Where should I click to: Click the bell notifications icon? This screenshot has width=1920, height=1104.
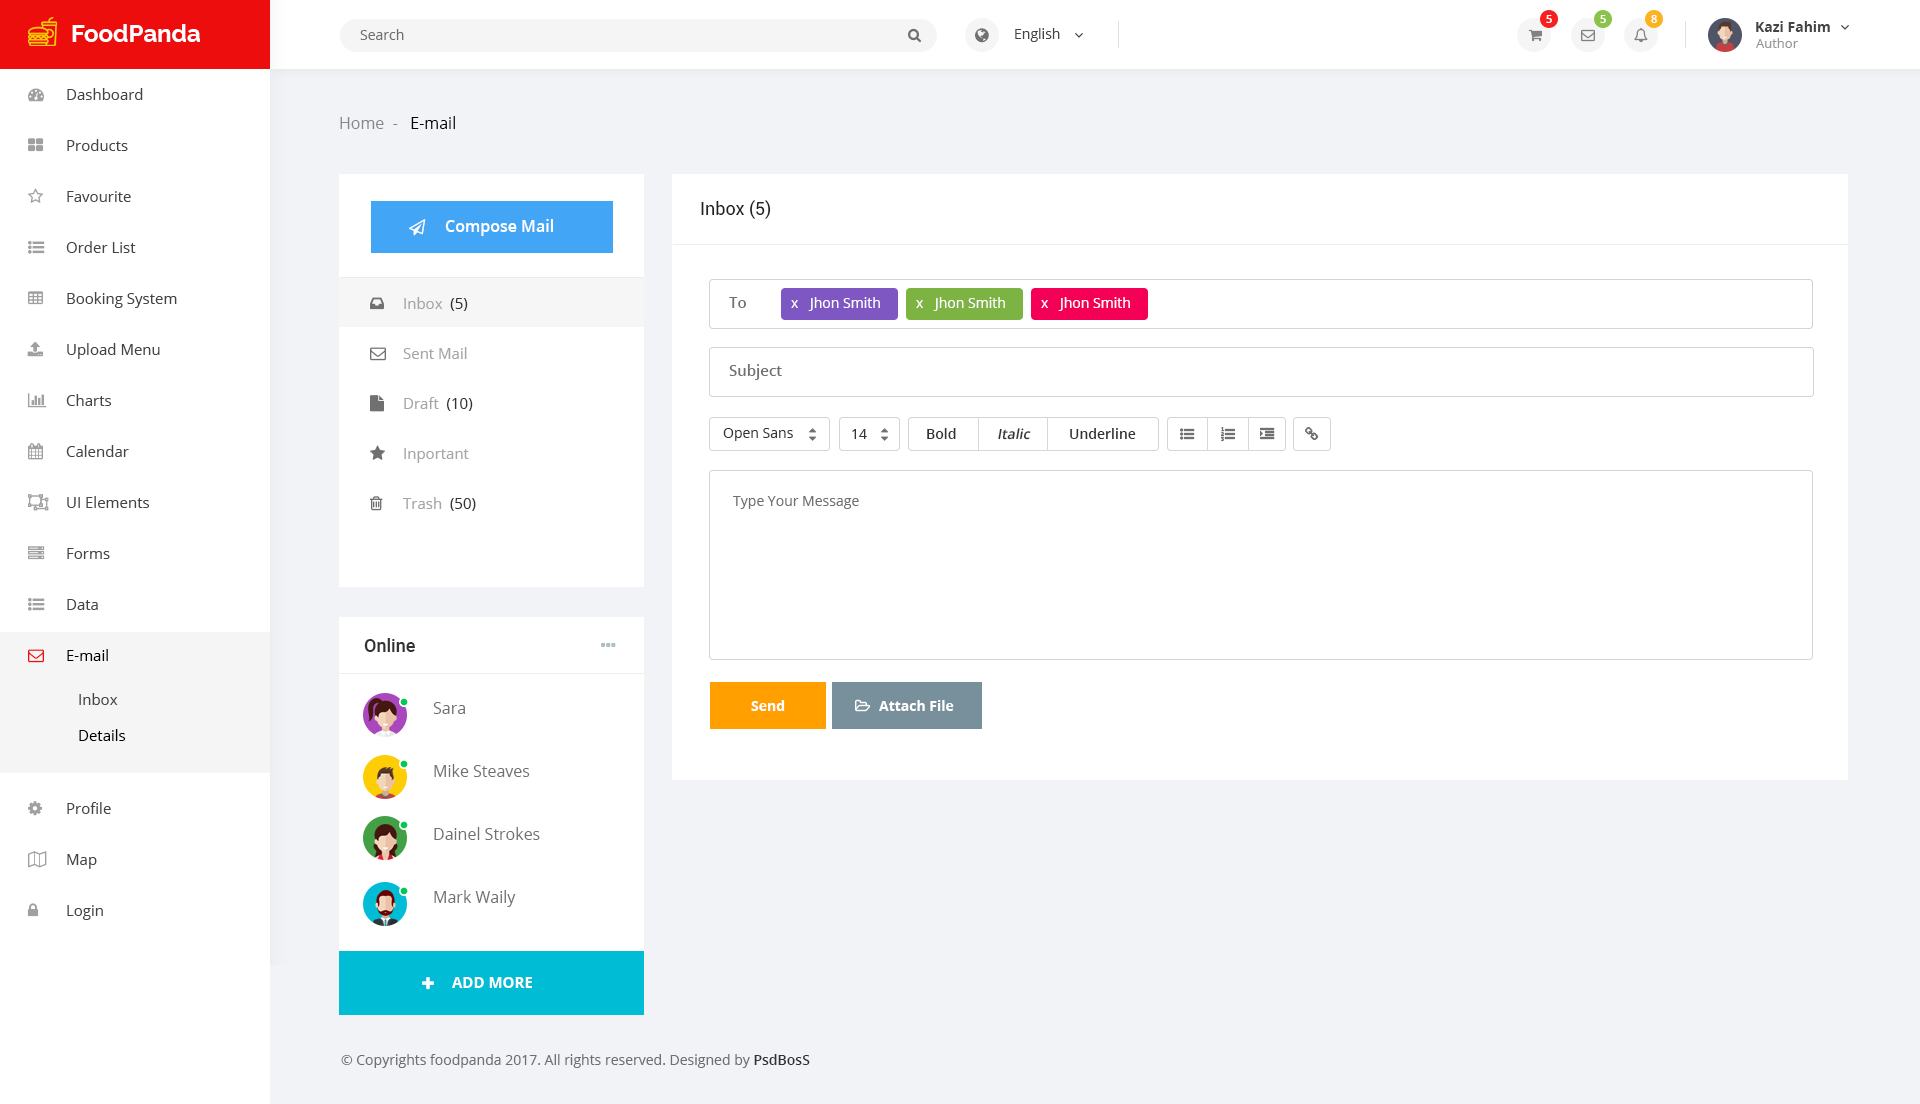1641,34
